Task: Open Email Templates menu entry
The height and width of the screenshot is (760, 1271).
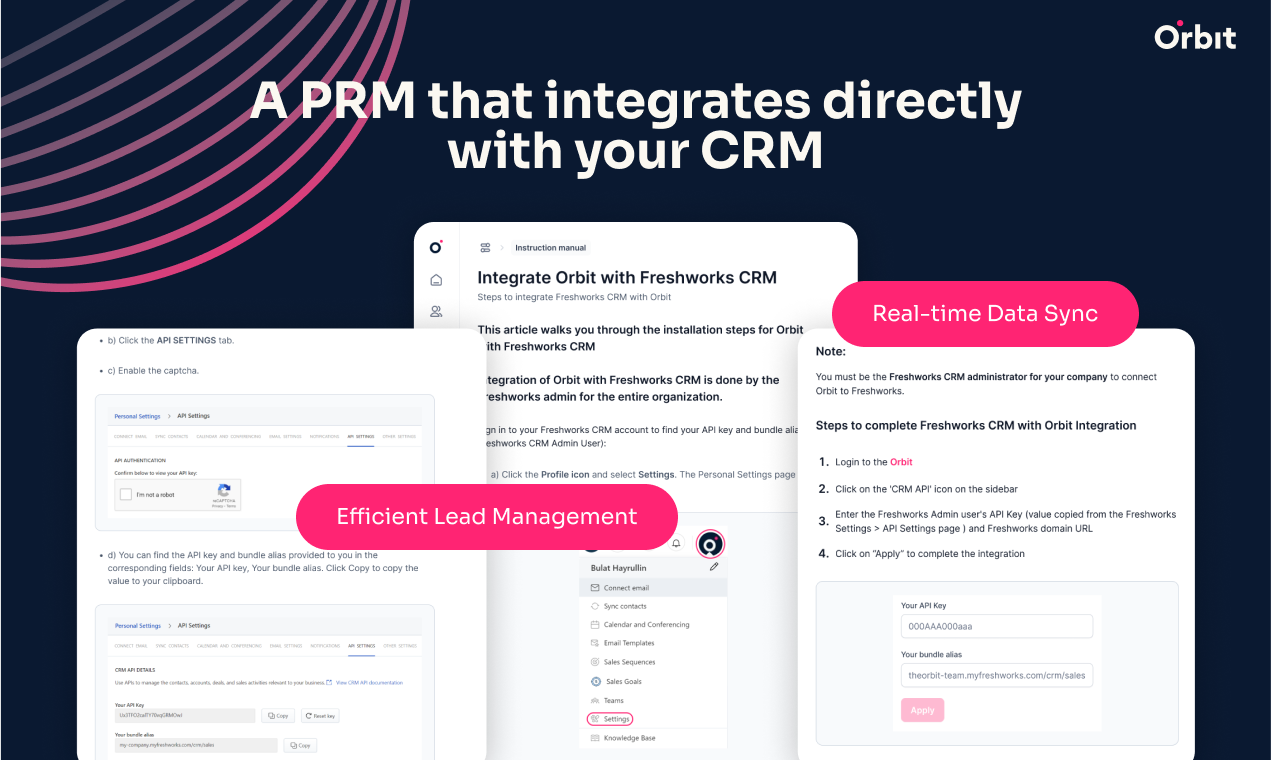Action: (653, 643)
